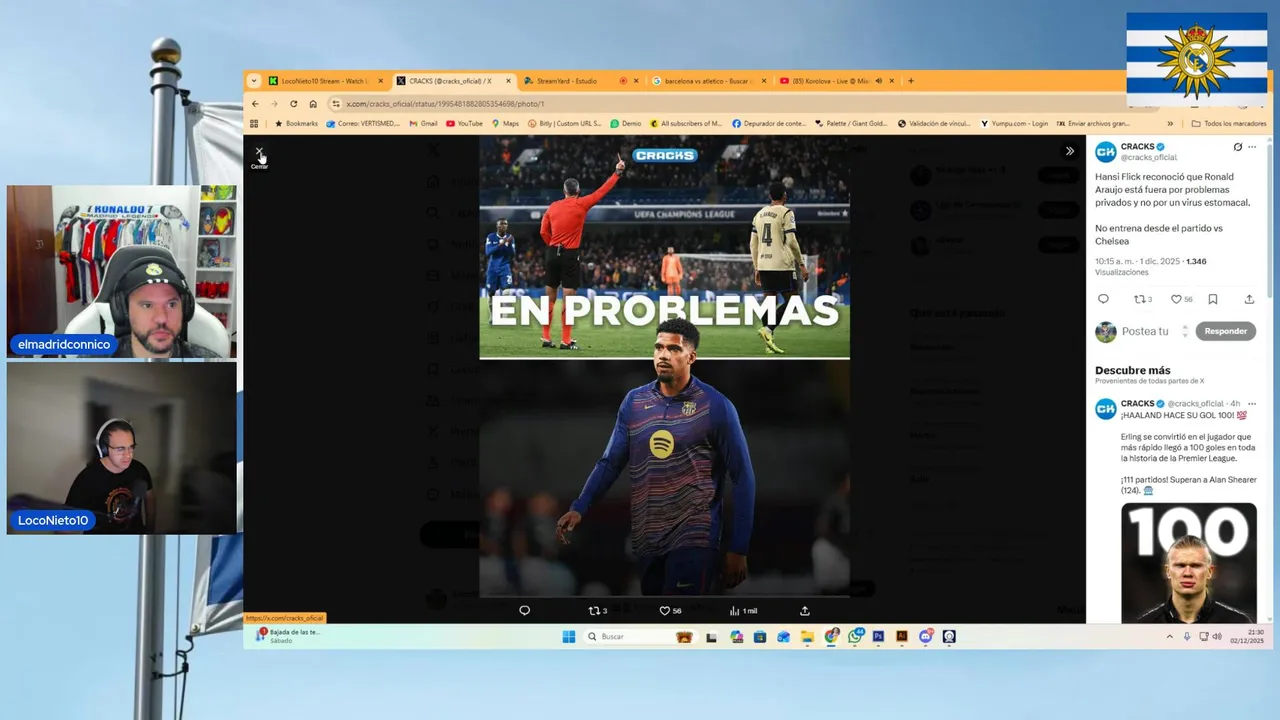Open WhatsApp from the taskbar
The height and width of the screenshot is (720, 1280).
856,637
